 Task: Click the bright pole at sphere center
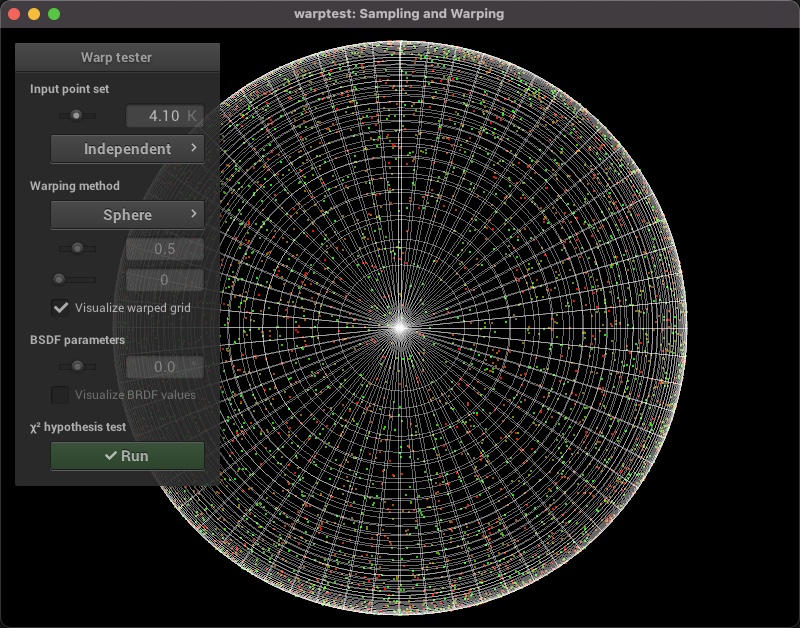(400, 326)
